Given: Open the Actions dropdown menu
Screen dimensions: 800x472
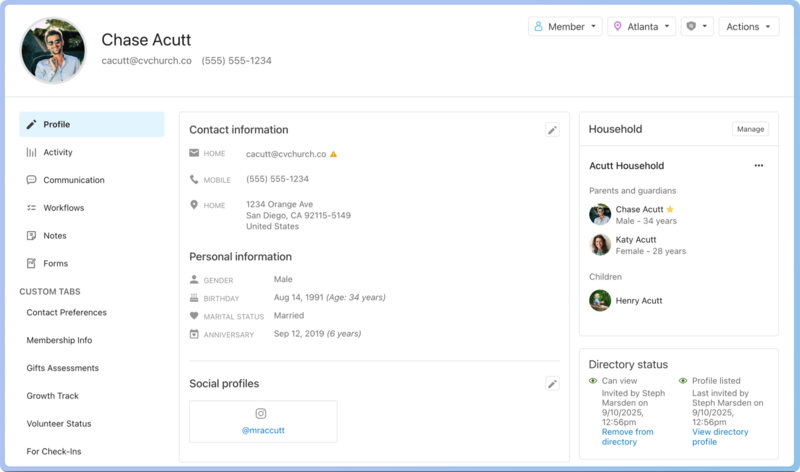Looking at the screenshot, I should tap(748, 27).
